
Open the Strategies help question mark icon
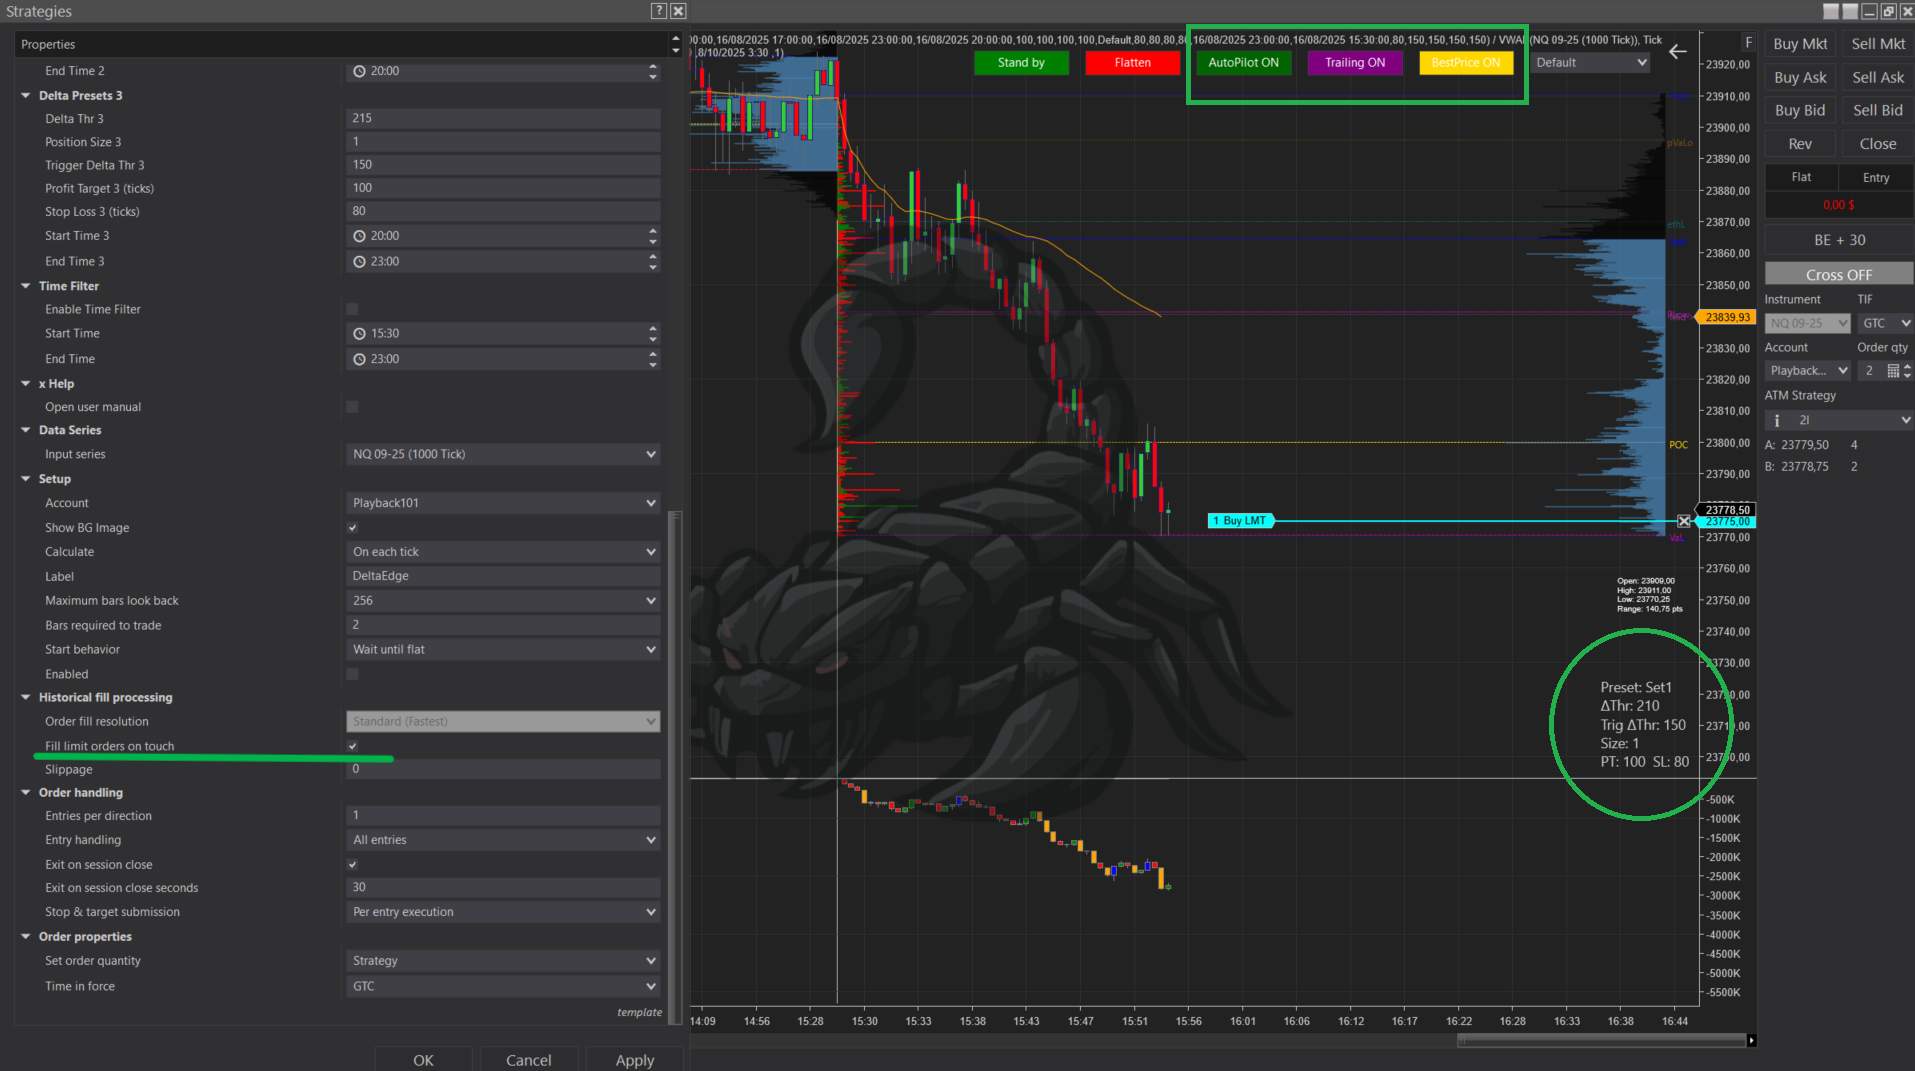pos(658,11)
